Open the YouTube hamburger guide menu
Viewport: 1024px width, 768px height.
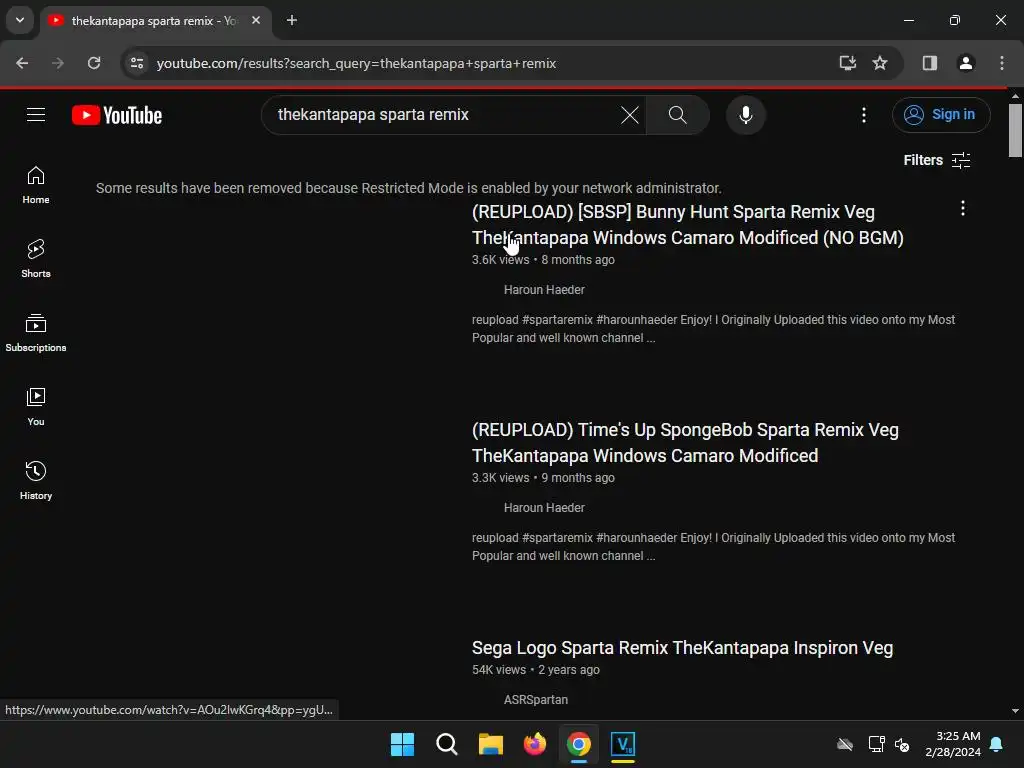click(x=36, y=115)
